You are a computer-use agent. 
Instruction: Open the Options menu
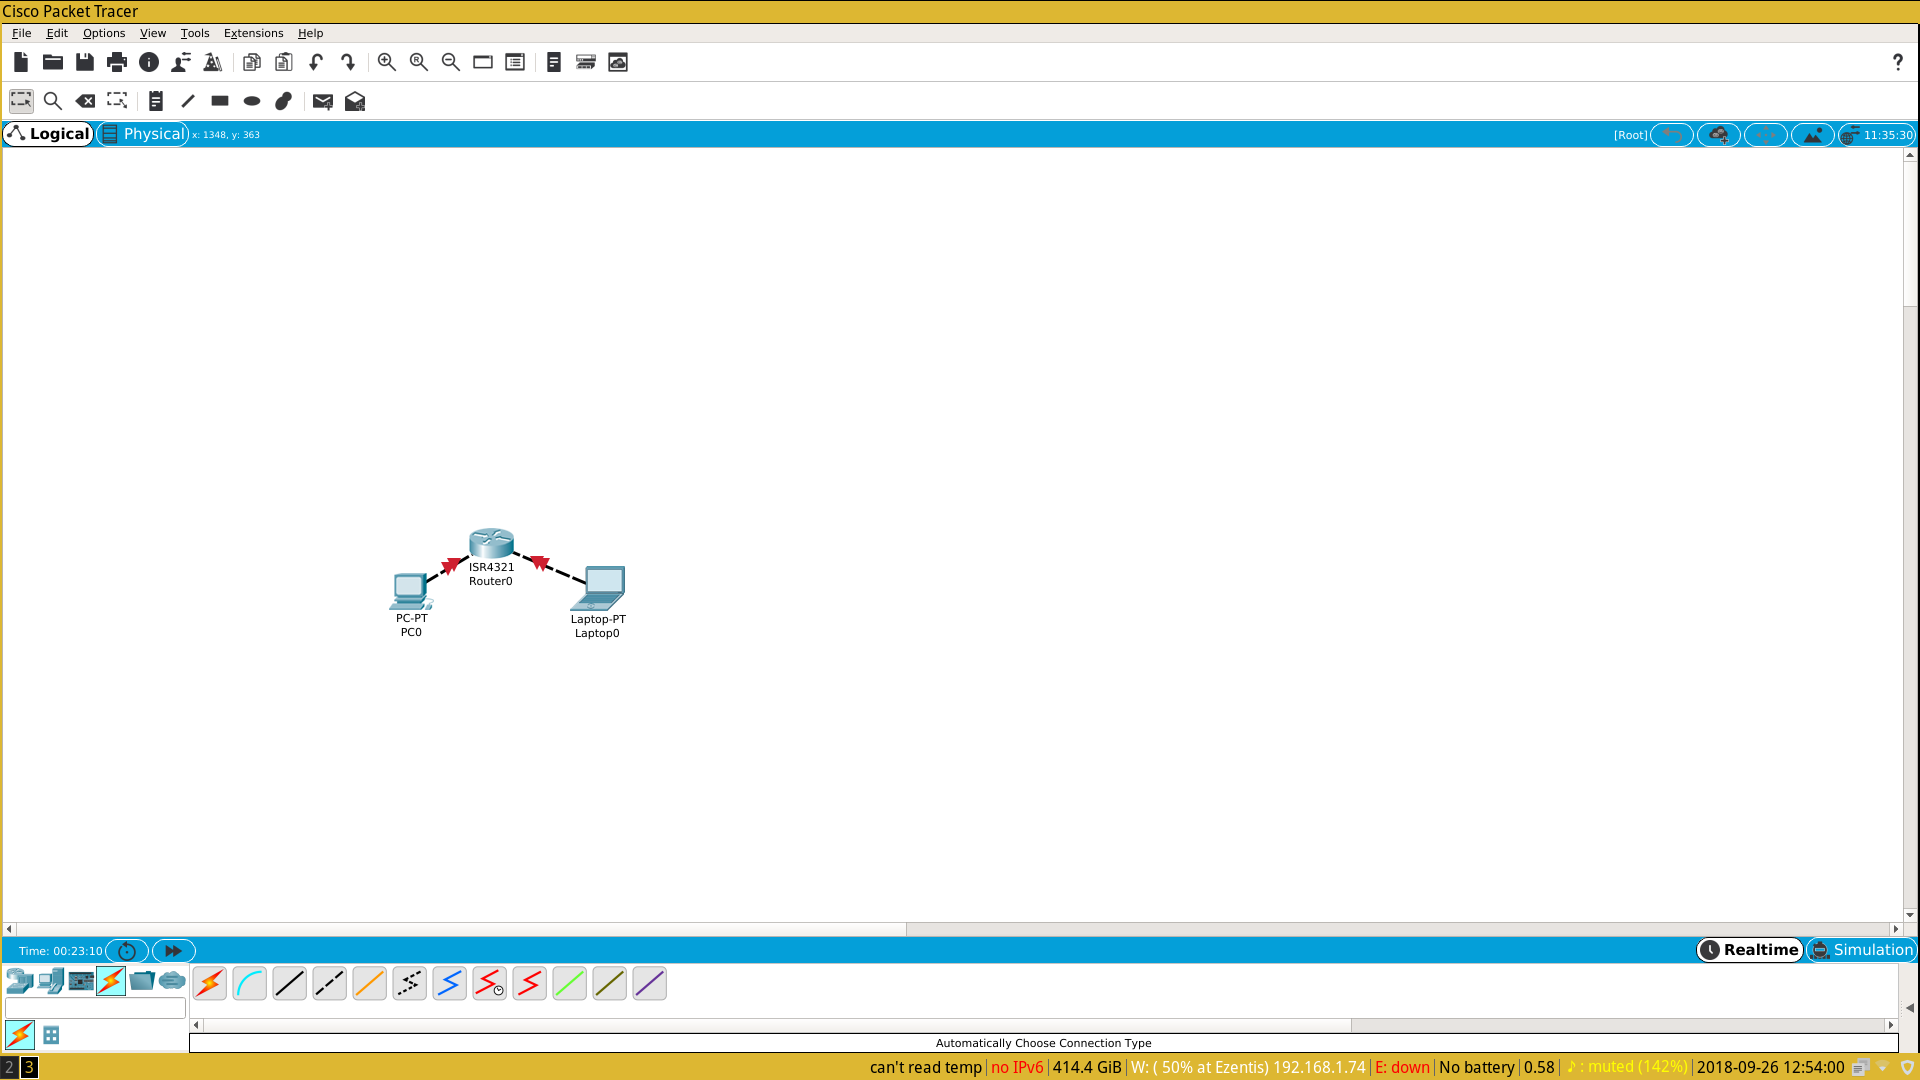(104, 33)
